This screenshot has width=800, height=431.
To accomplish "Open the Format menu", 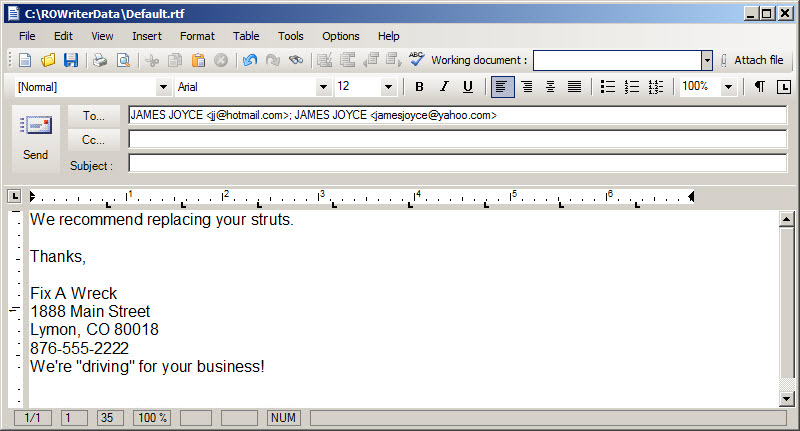I will (x=197, y=36).
